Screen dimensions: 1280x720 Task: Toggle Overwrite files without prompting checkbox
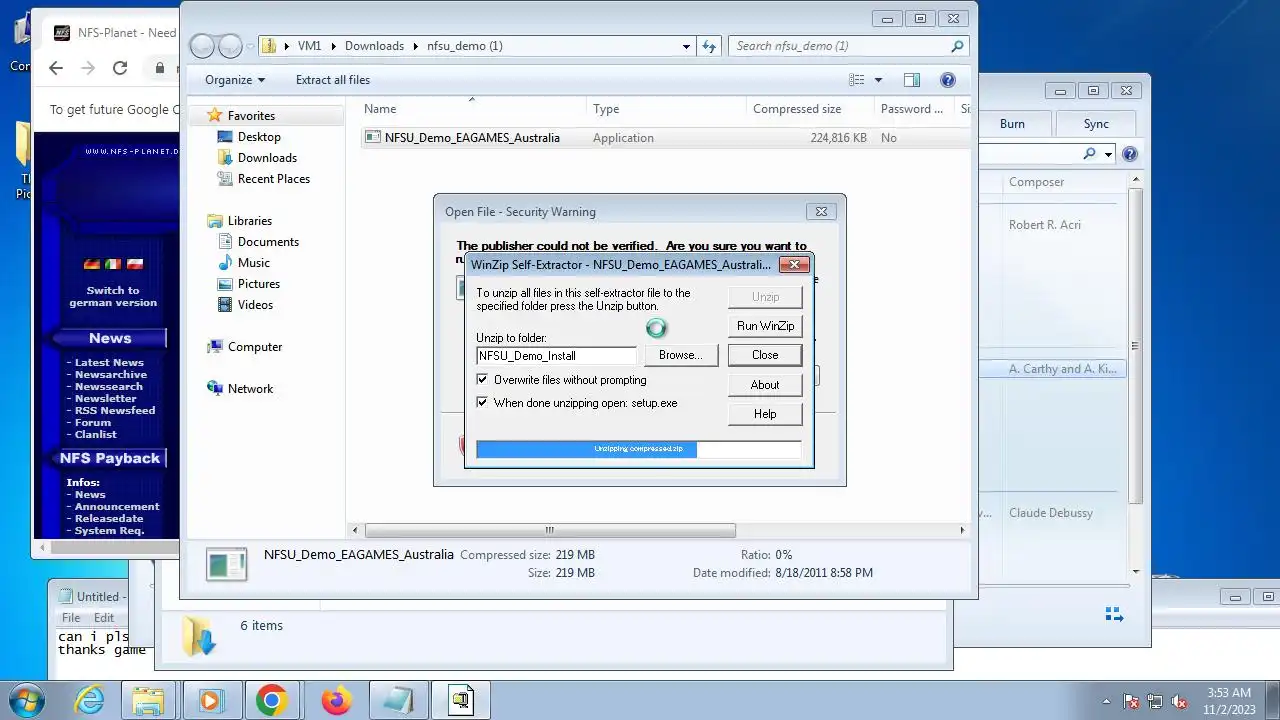pos(482,380)
